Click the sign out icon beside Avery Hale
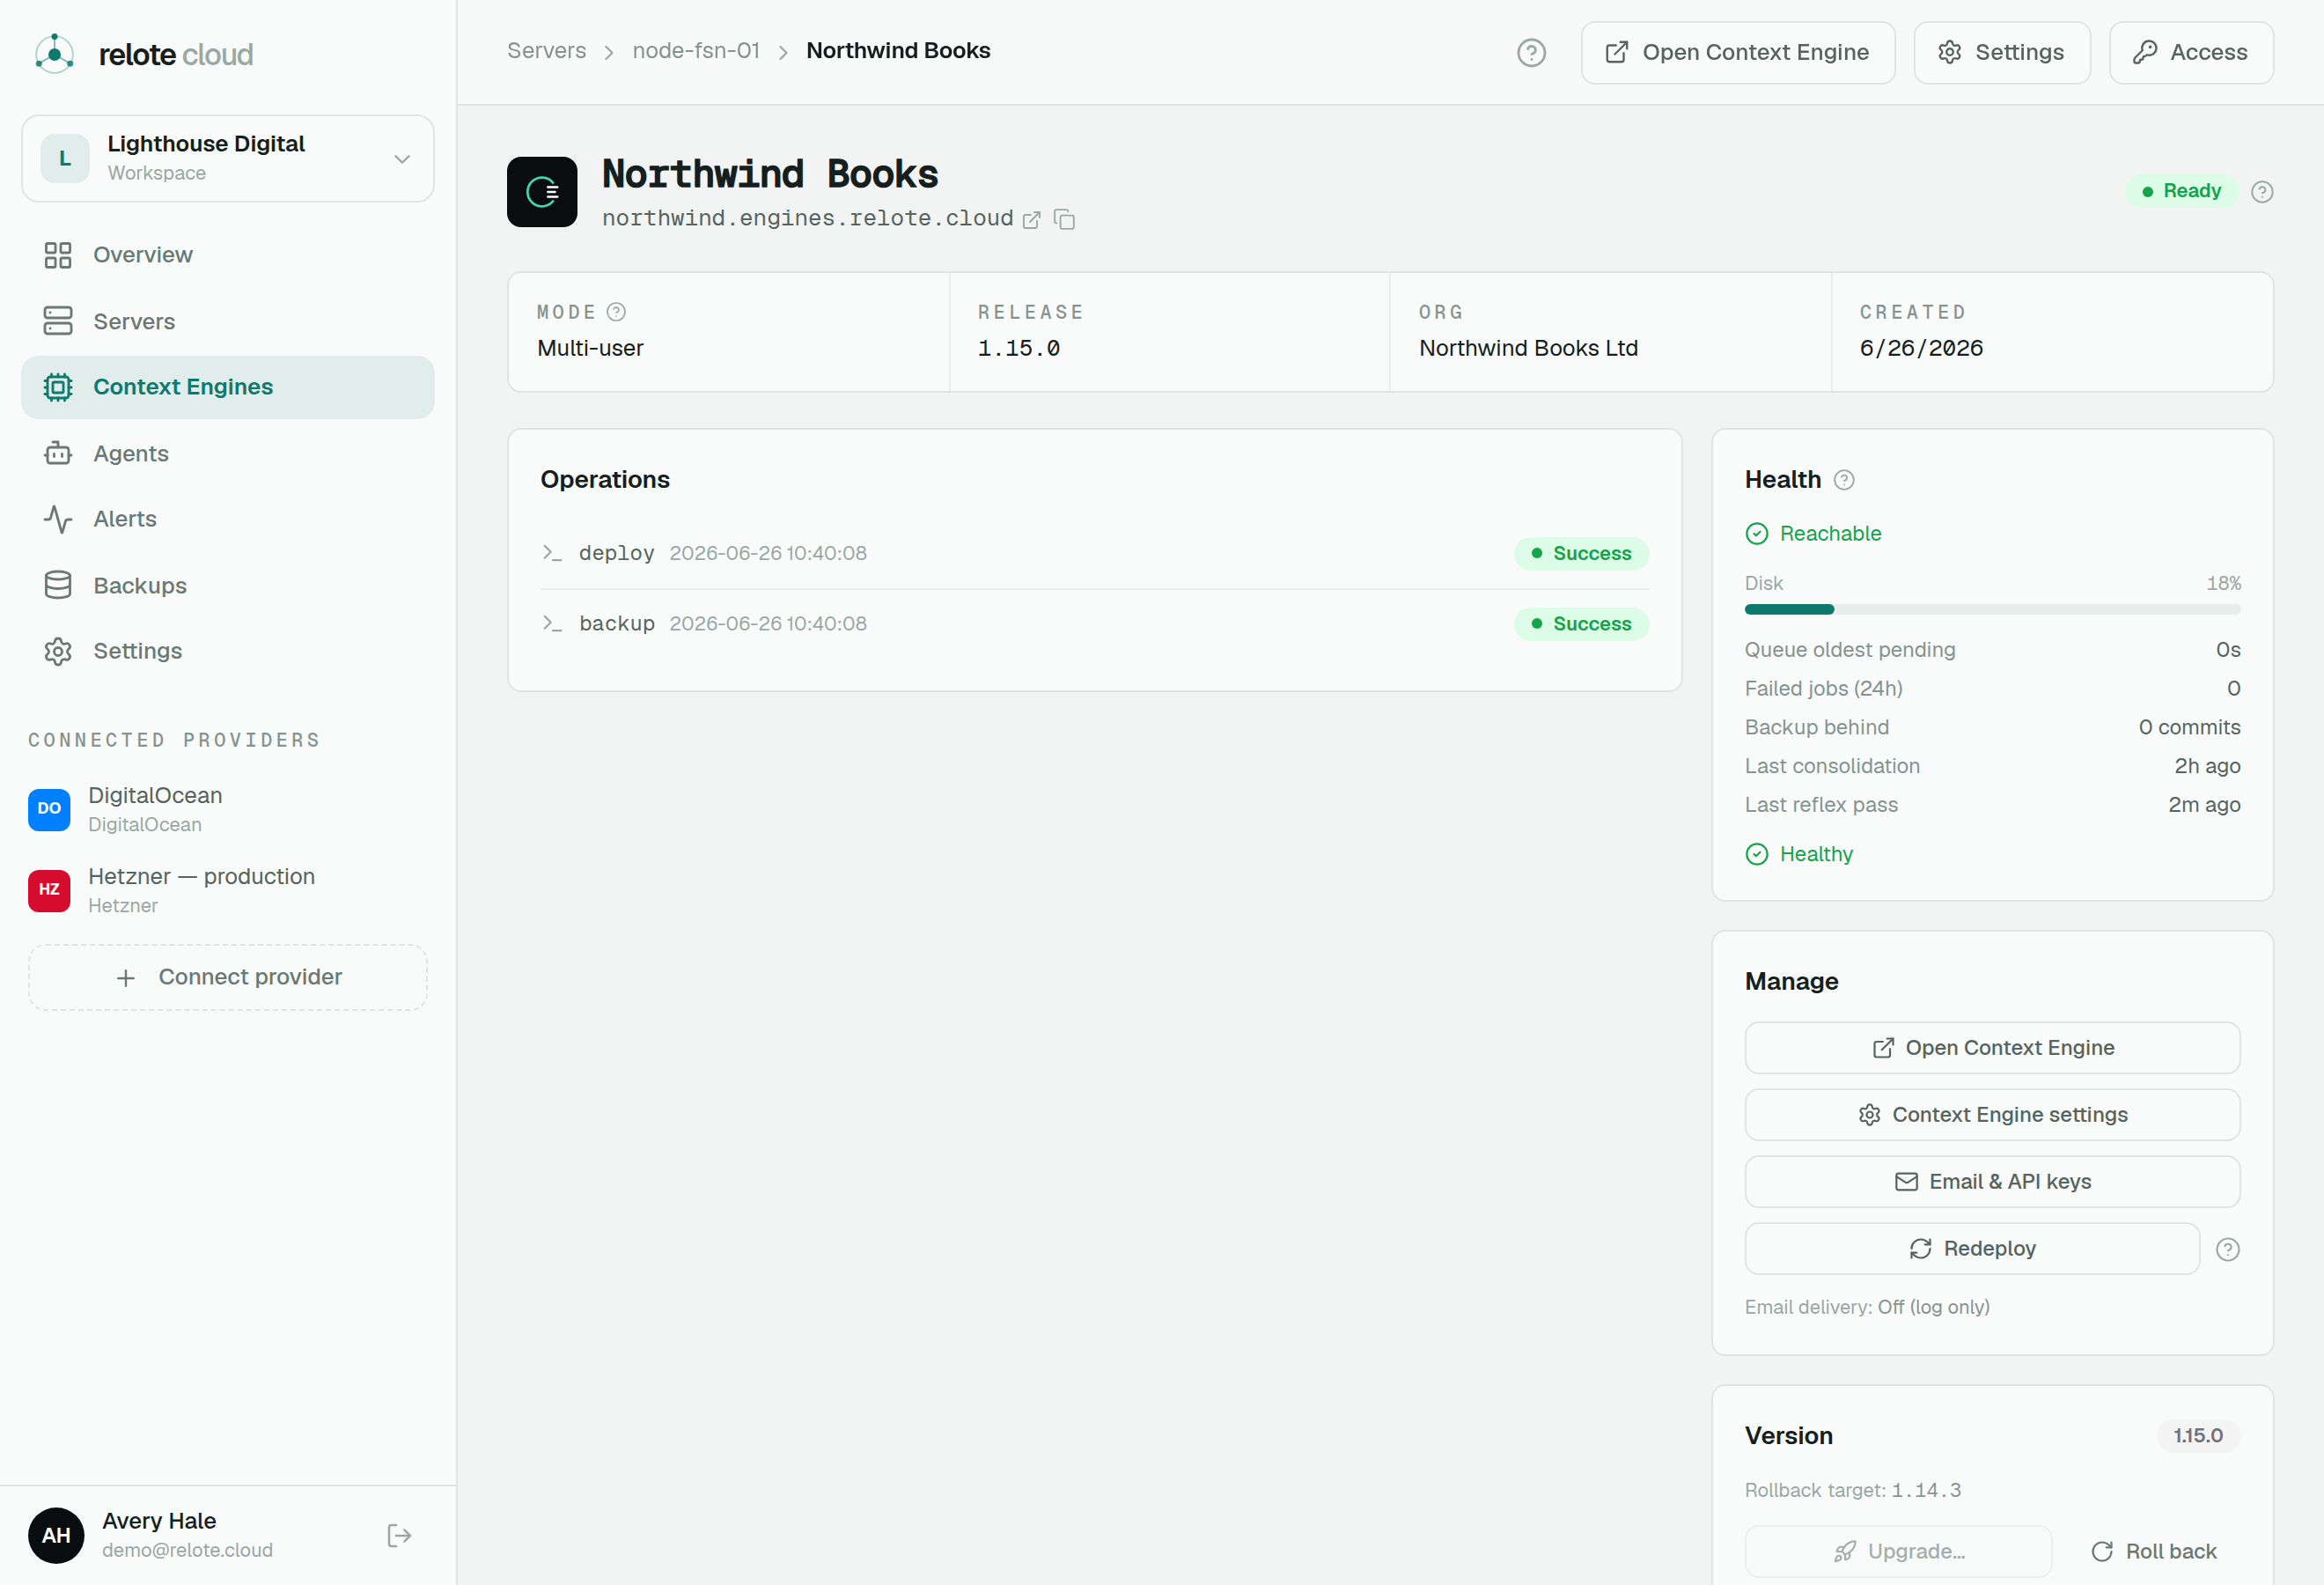 (x=399, y=1536)
